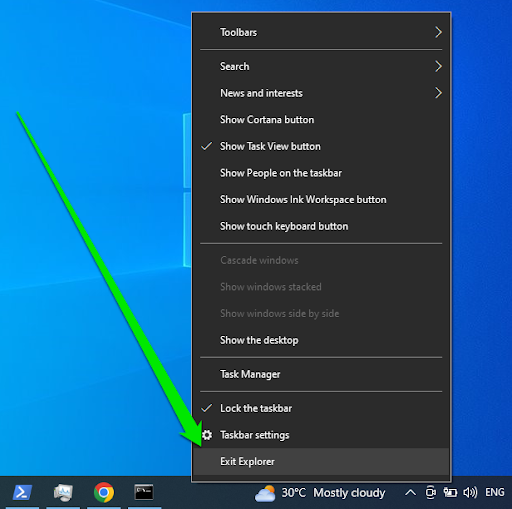Click the Taskbar settings gear icon
Image resolution: width=512 pixels, height=509 pixels.
pos(207,435)
